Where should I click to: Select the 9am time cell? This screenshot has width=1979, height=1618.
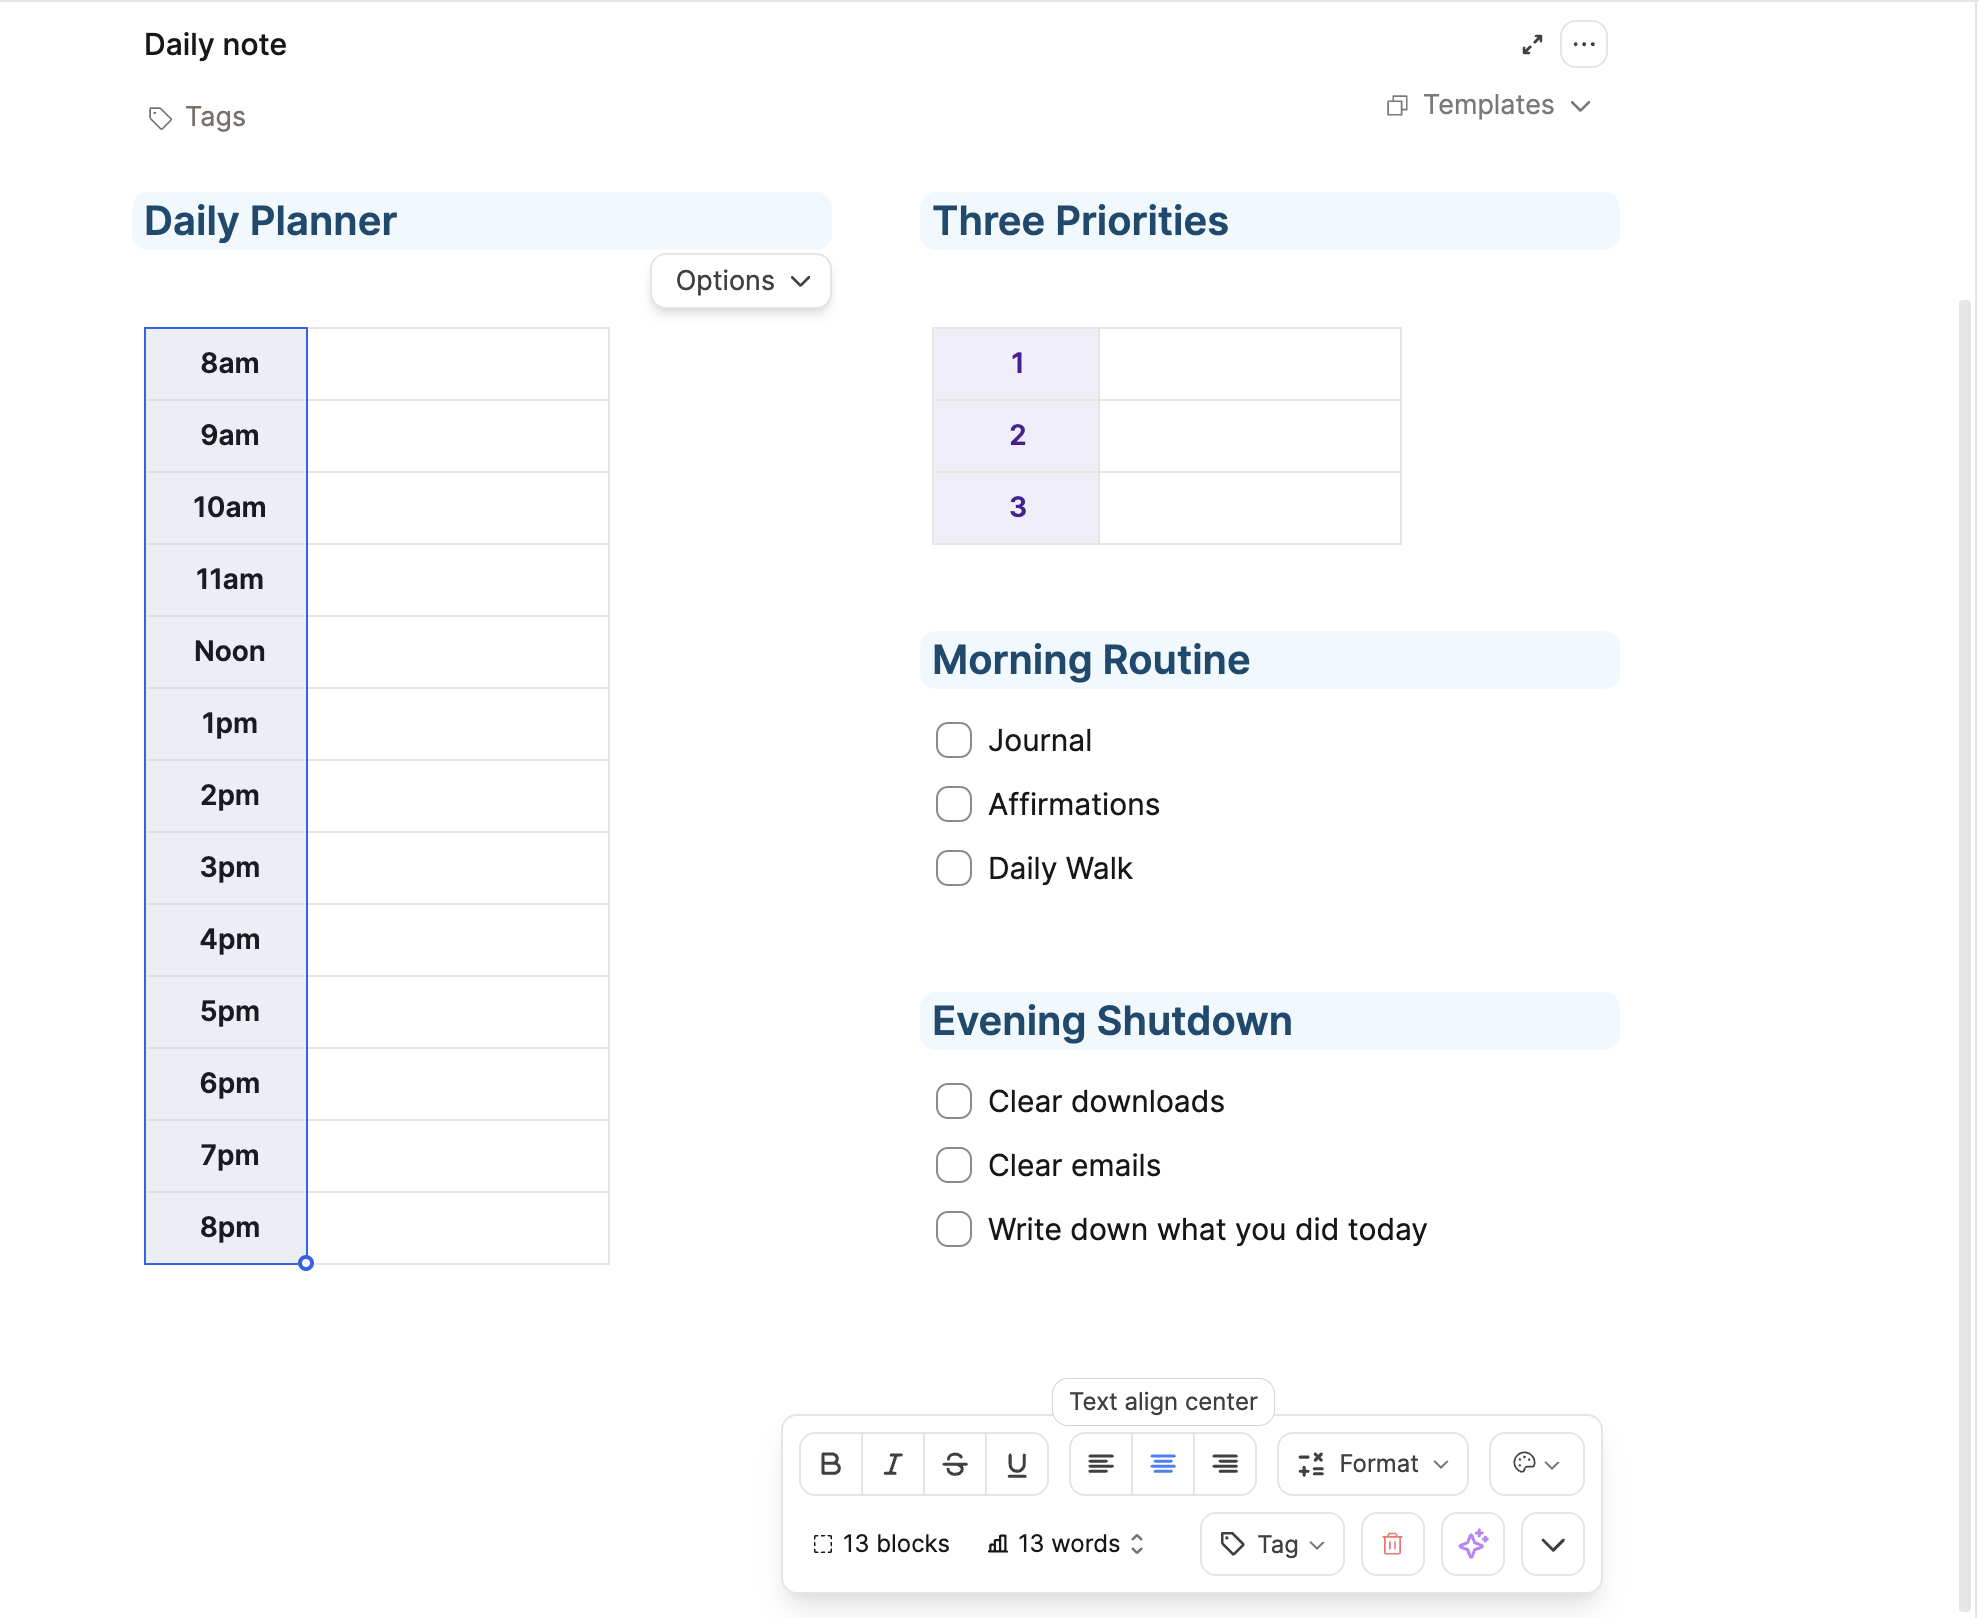coord(227,436)
